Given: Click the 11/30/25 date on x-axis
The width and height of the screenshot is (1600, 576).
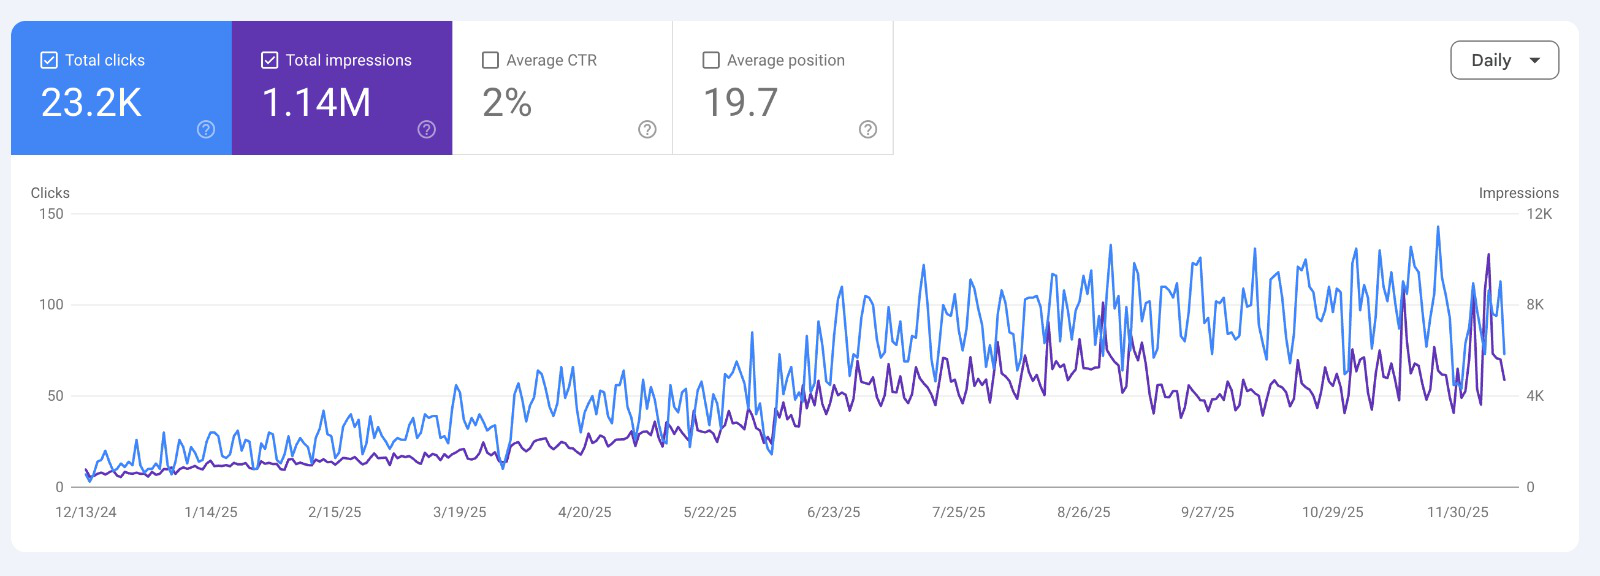Looking at the screenshot, I should pos(1457,512).
